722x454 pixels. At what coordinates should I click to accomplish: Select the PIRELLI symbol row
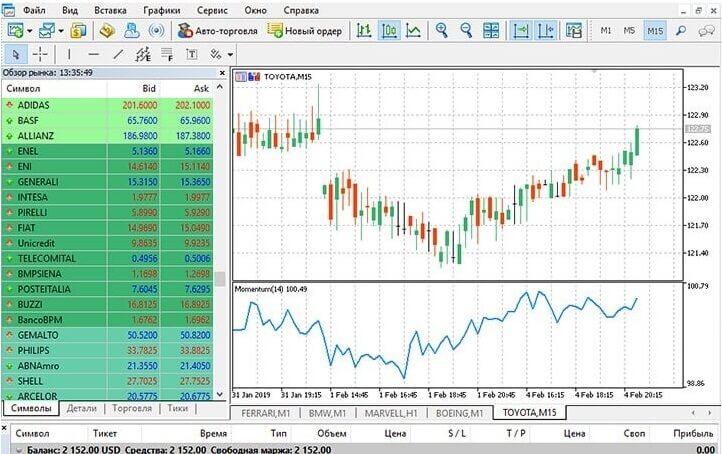click(107, 212)
